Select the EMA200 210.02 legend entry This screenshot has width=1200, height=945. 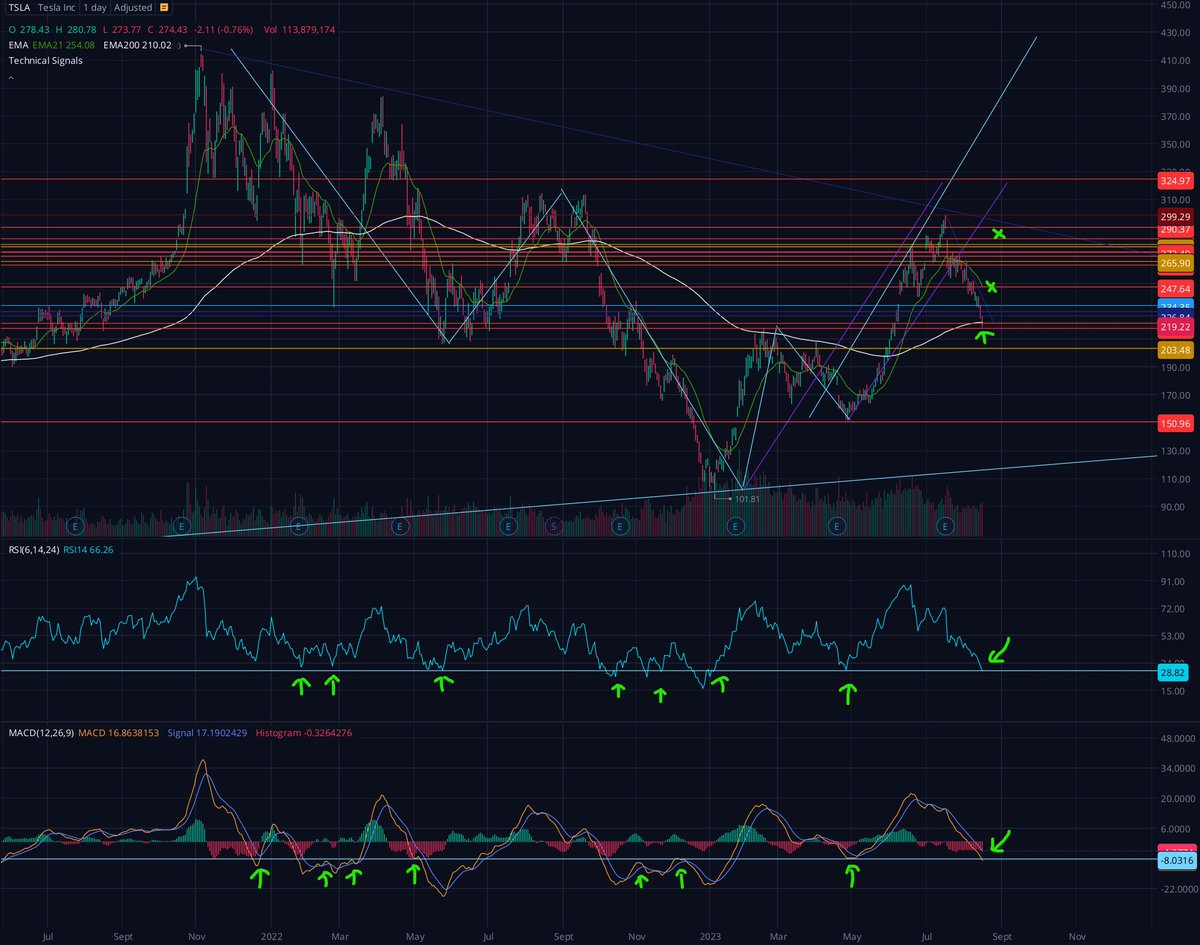139,45
